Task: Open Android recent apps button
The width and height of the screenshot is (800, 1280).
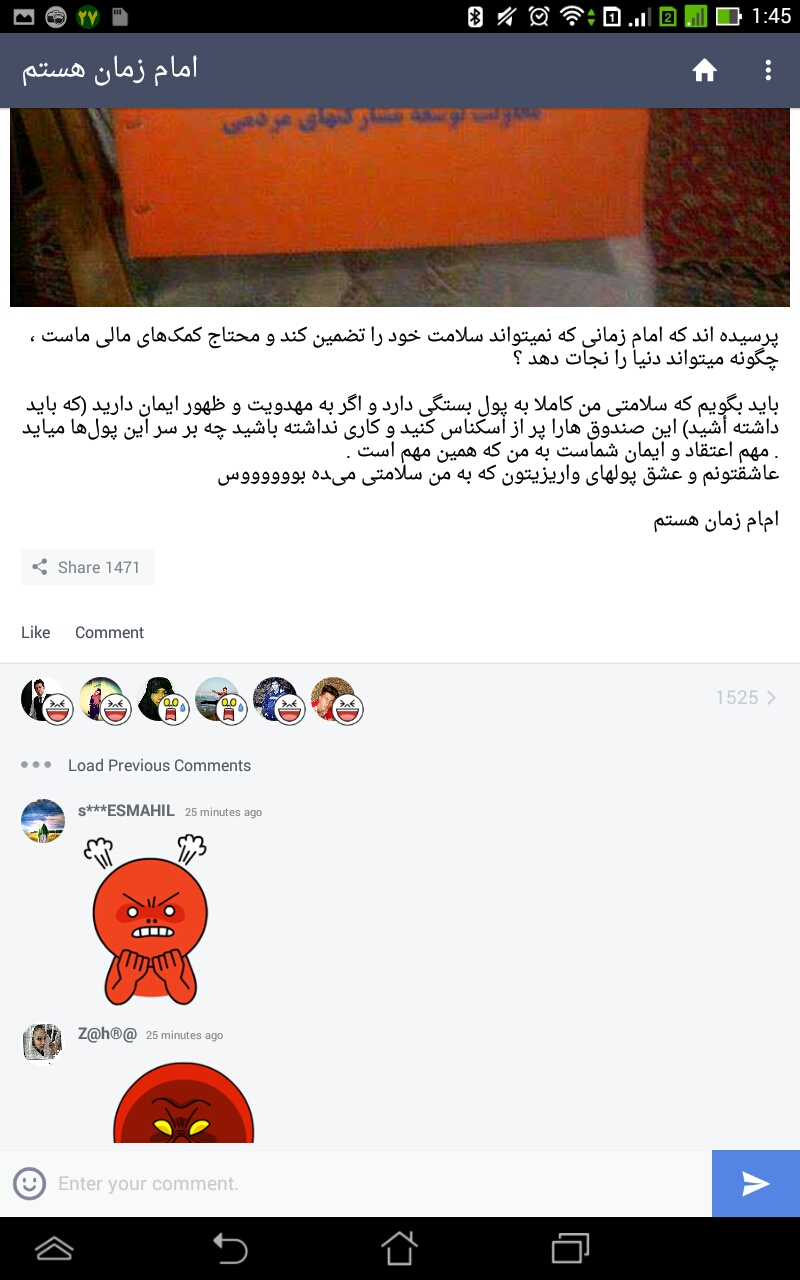Action: pos(570,1248)
